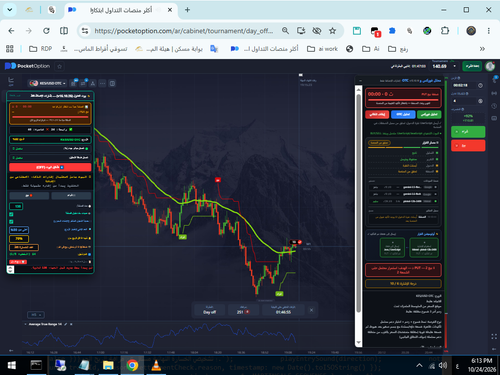Open the signals icon in right sidebar
The width and height of the screenshot is (500, 375).
coord(494,93)
